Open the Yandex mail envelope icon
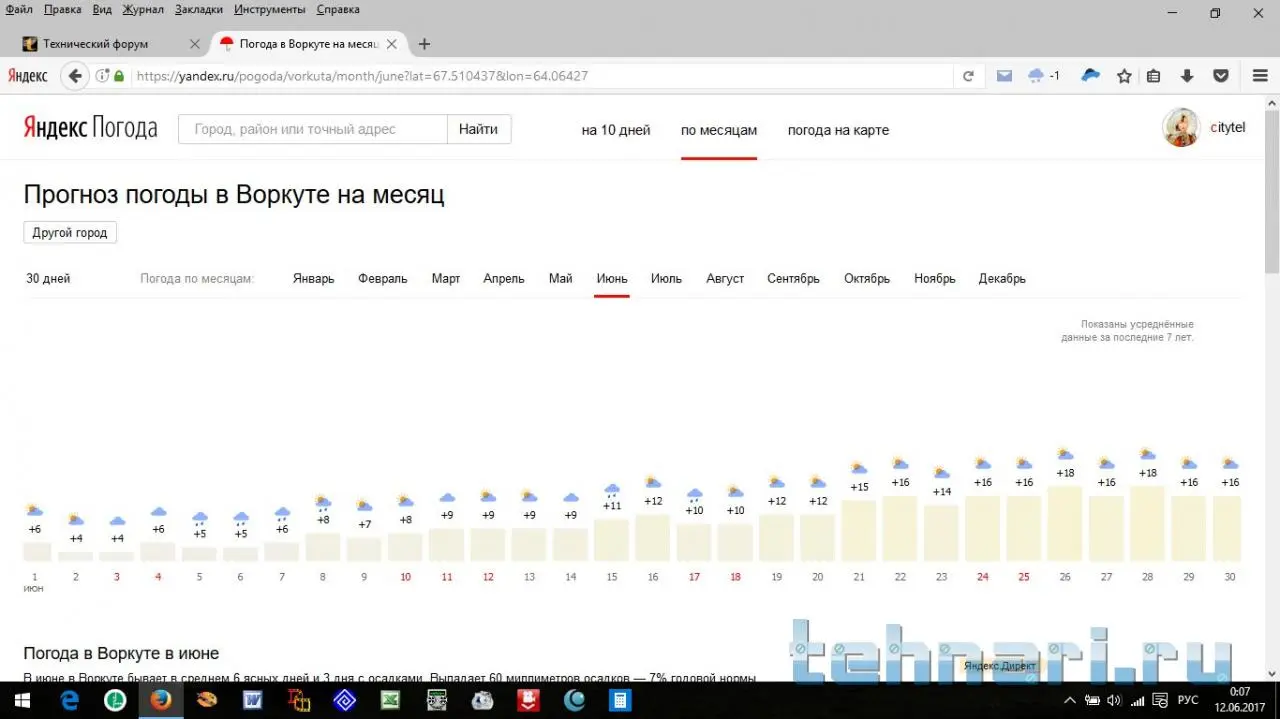Viewport: 1280px width, 719px height. click(x=1005, y=76)
